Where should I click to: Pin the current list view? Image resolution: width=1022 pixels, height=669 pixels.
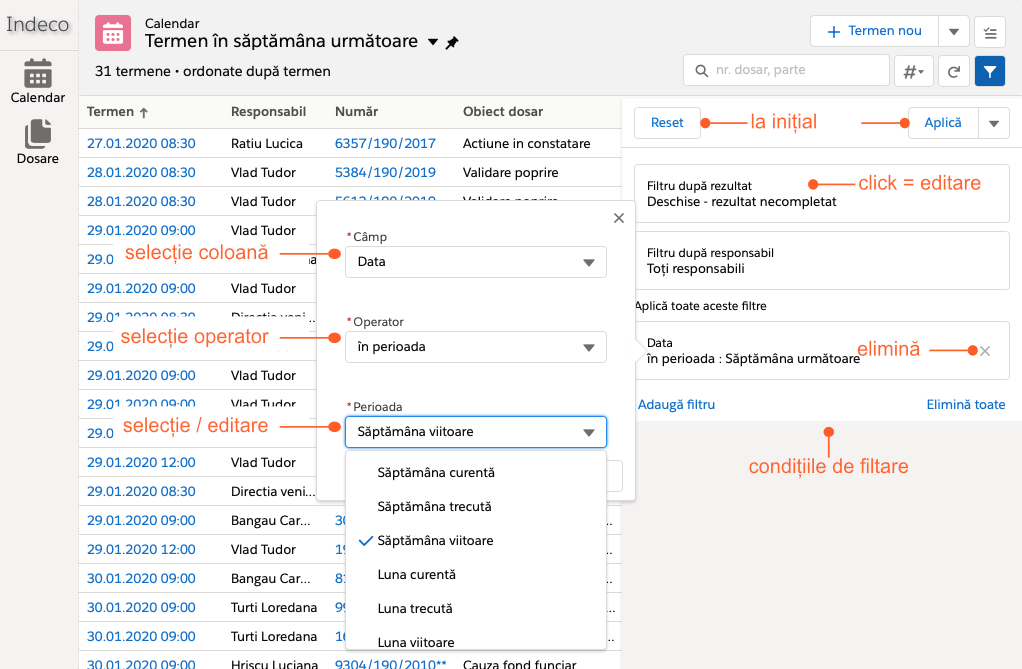(452, 43)
